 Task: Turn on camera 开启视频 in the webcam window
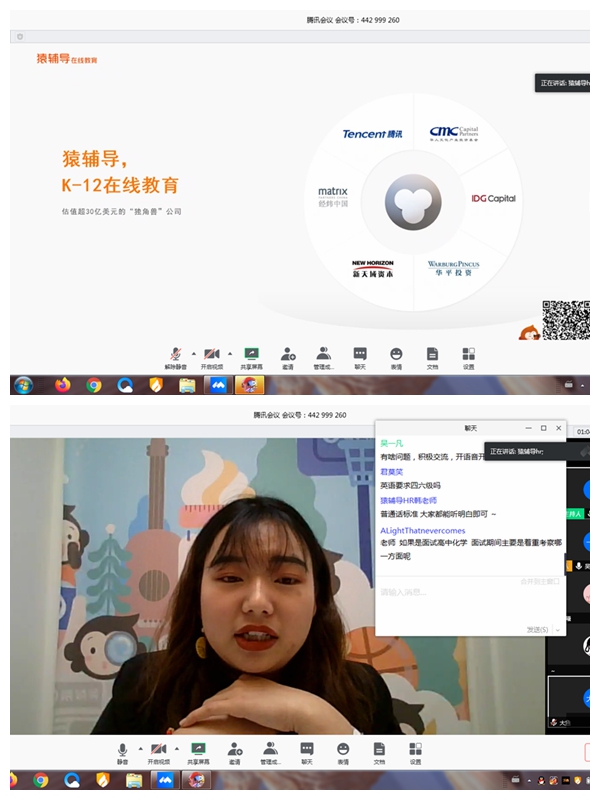point(159,754)
